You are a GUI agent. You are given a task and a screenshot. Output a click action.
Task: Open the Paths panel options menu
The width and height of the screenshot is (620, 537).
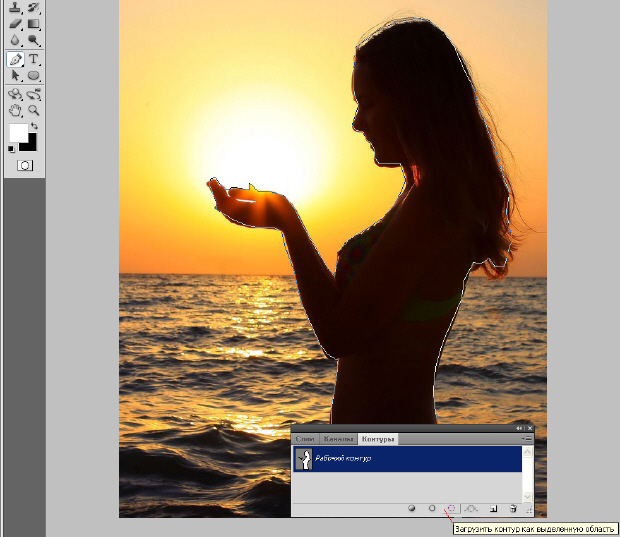pos(527,438)
